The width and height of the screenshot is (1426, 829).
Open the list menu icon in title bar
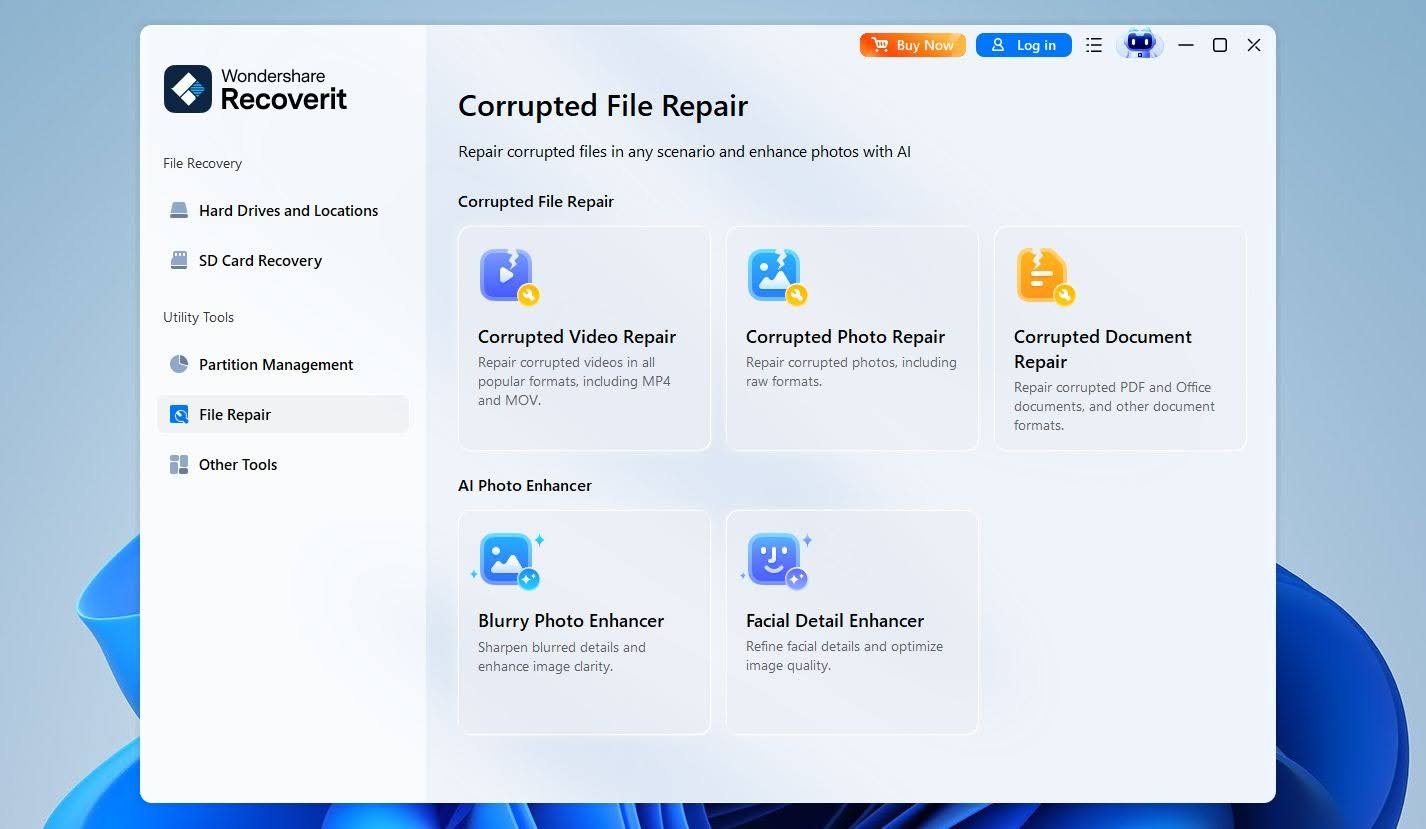tap(1094, 45)
